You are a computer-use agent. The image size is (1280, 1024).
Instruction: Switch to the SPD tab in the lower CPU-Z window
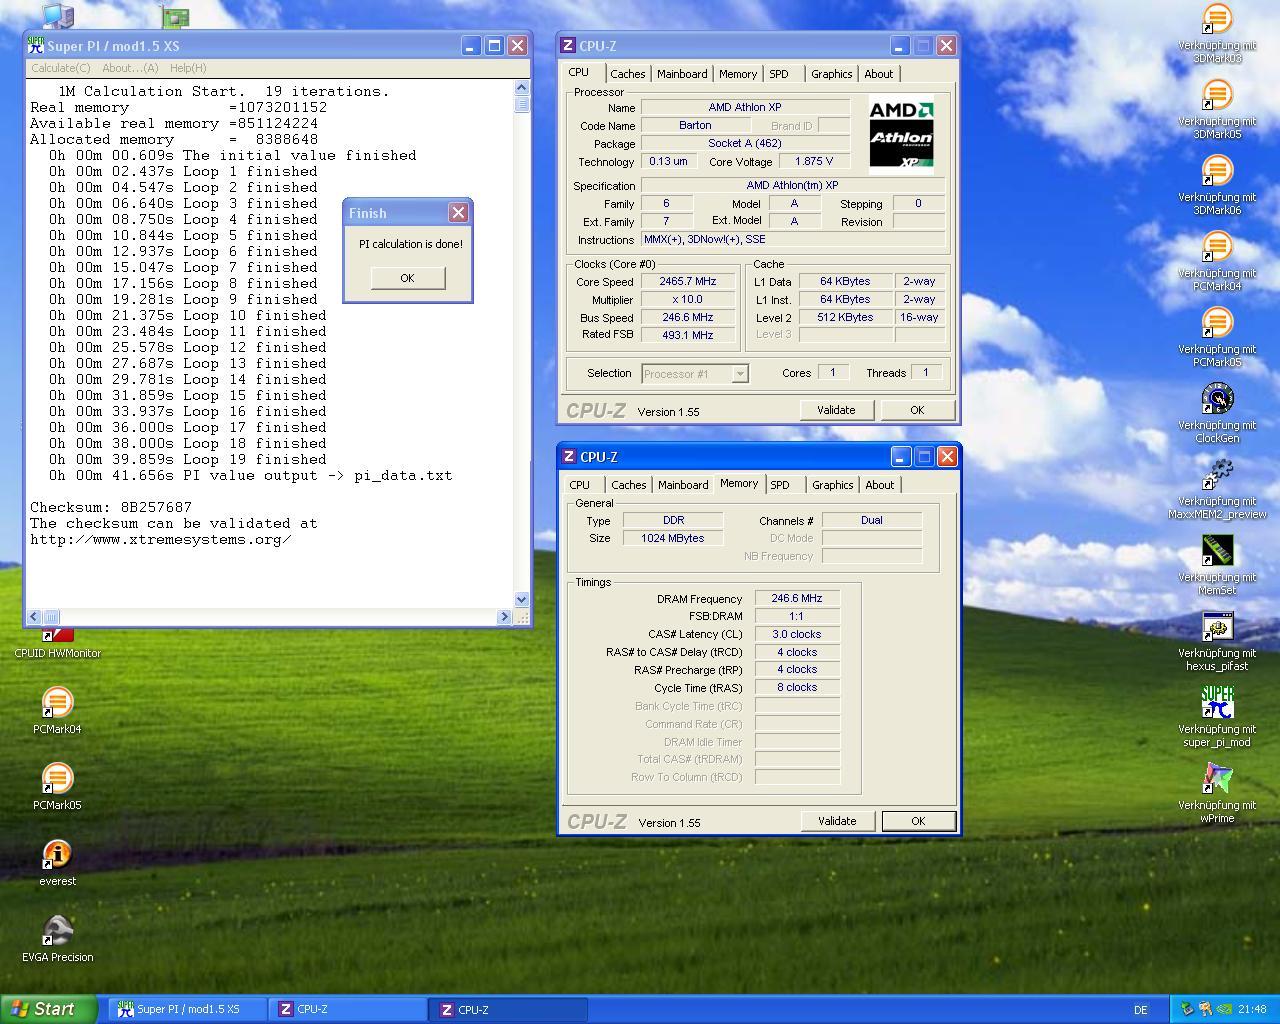tap(780, 485)
